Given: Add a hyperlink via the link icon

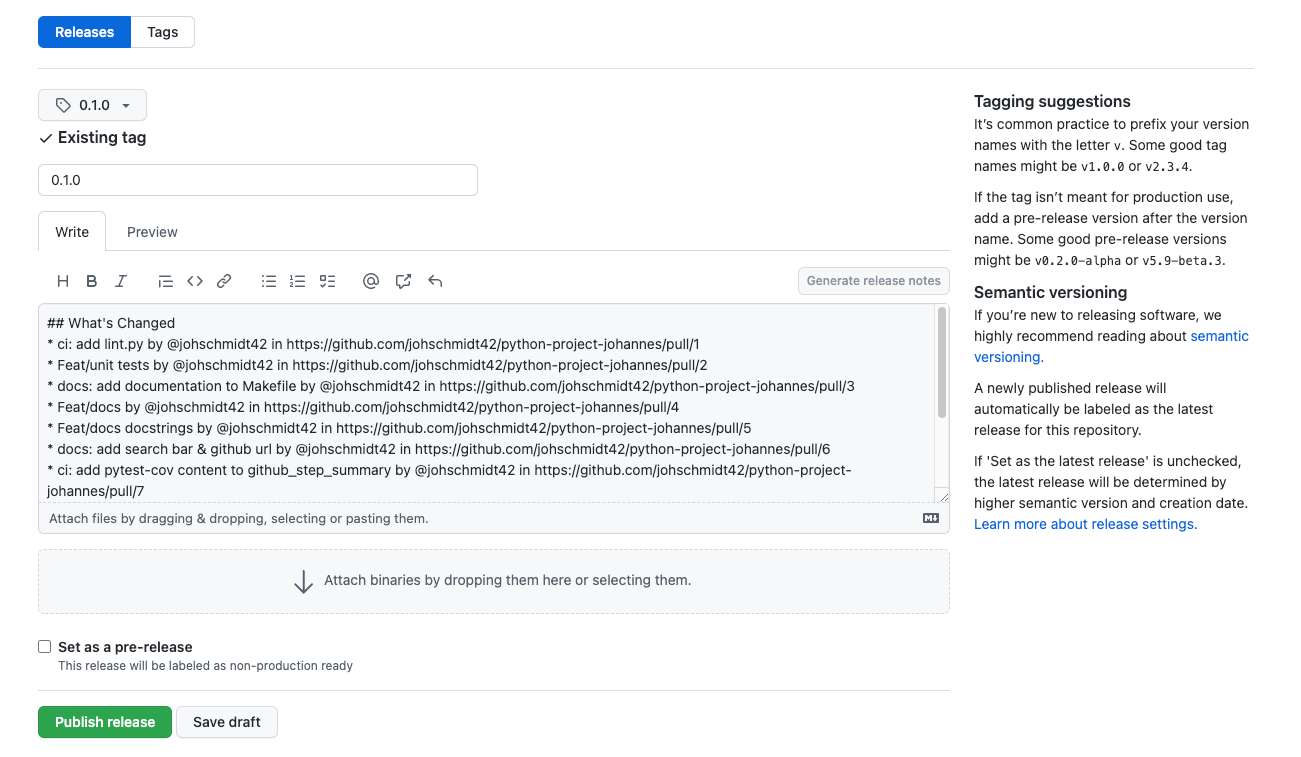Looking at the screenshot, I should click(224, 282).
